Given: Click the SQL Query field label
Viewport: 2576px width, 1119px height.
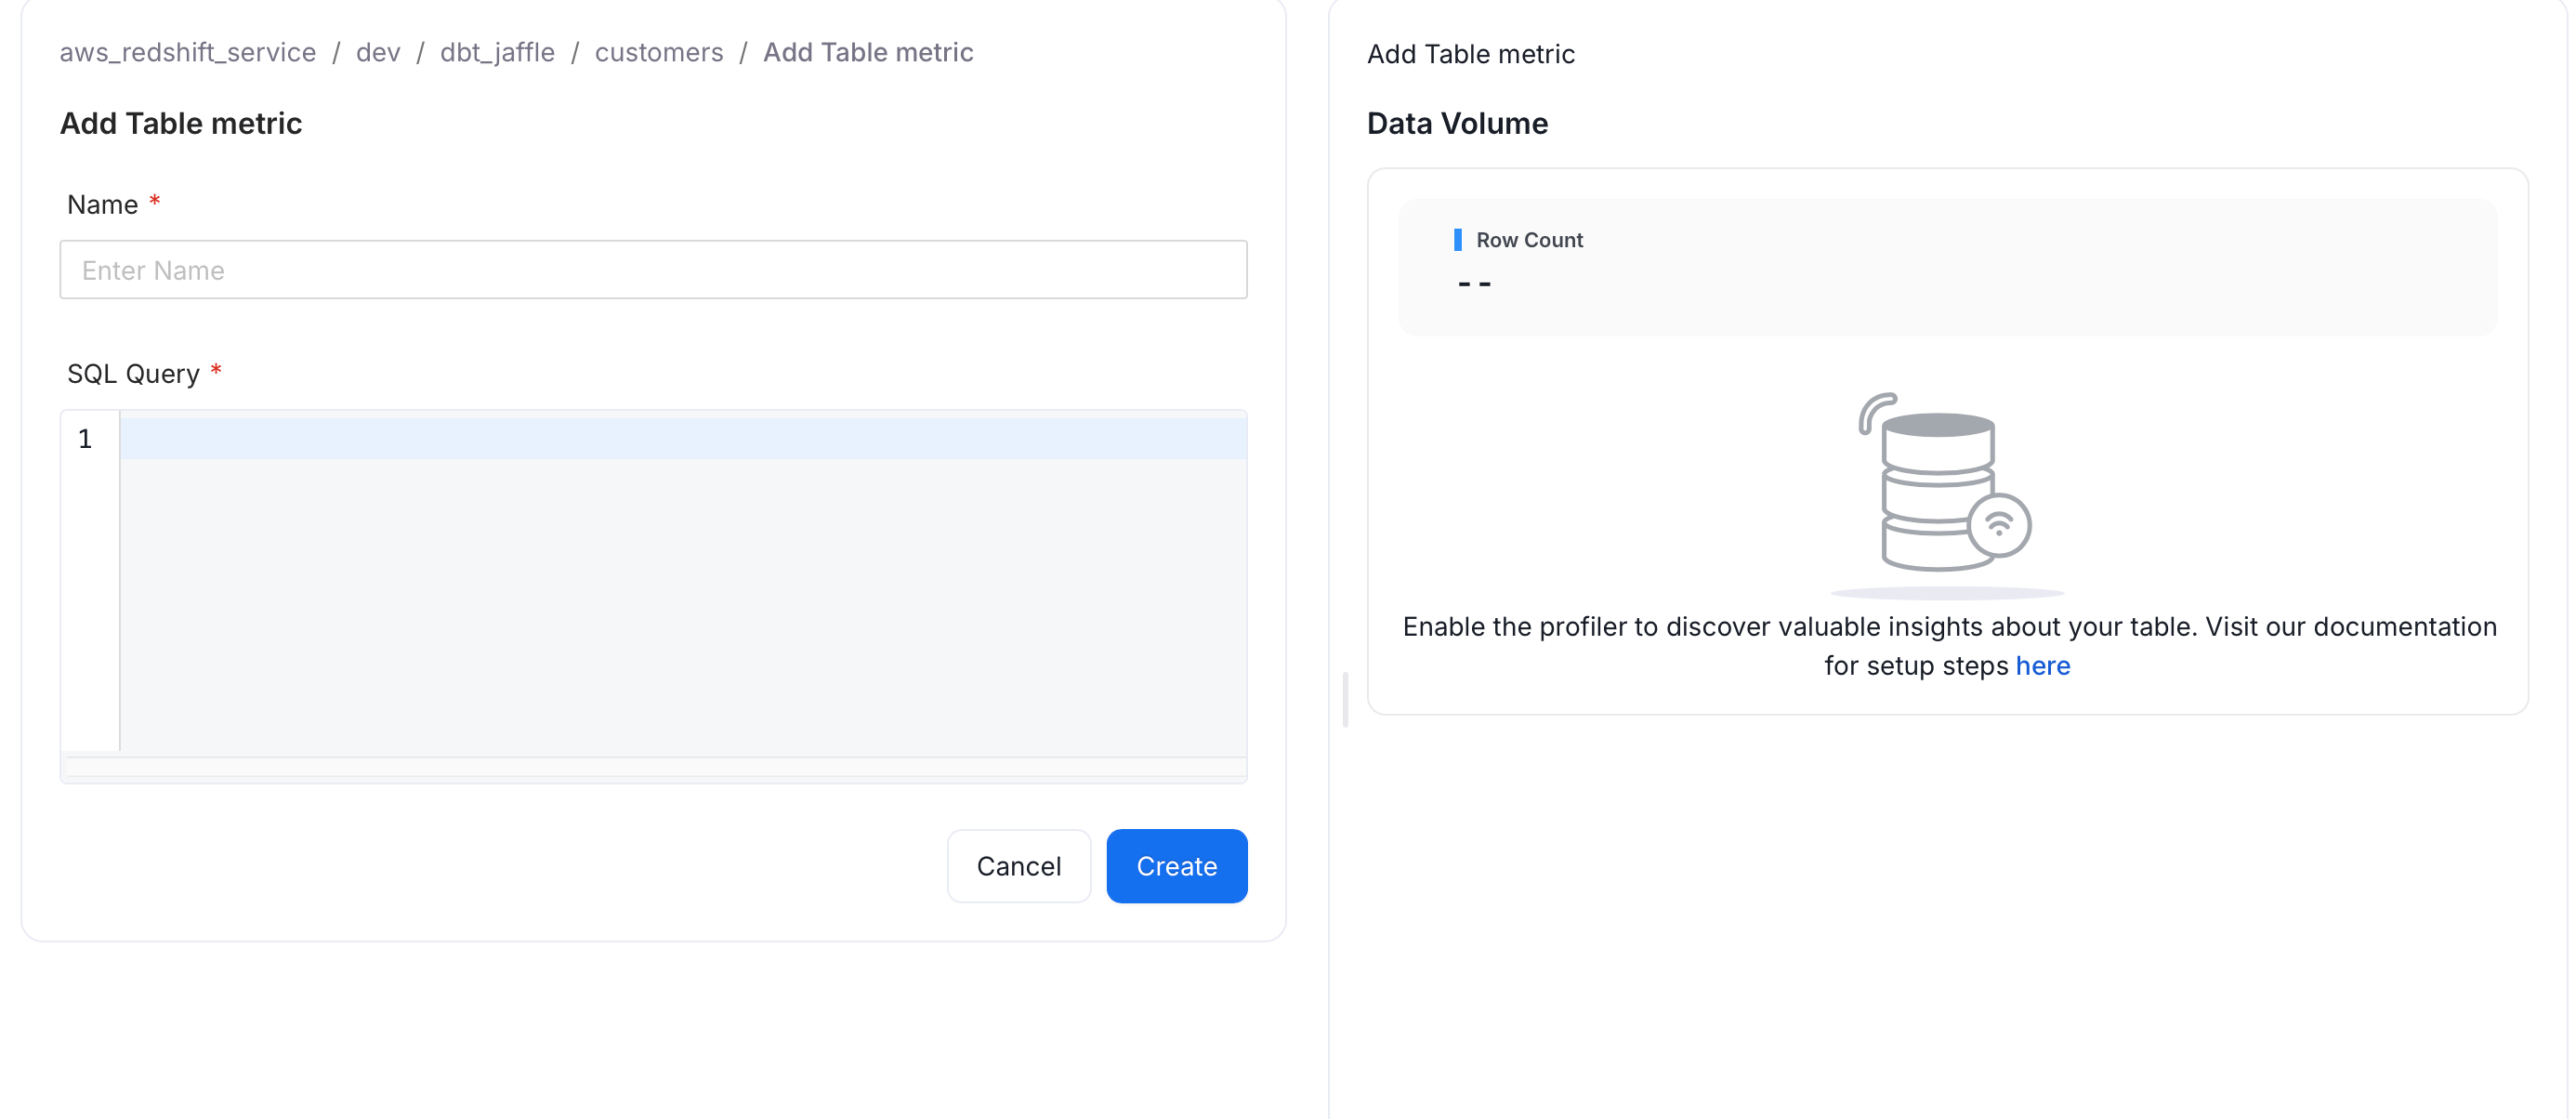Looking at the screenshot, I should 133,373.
